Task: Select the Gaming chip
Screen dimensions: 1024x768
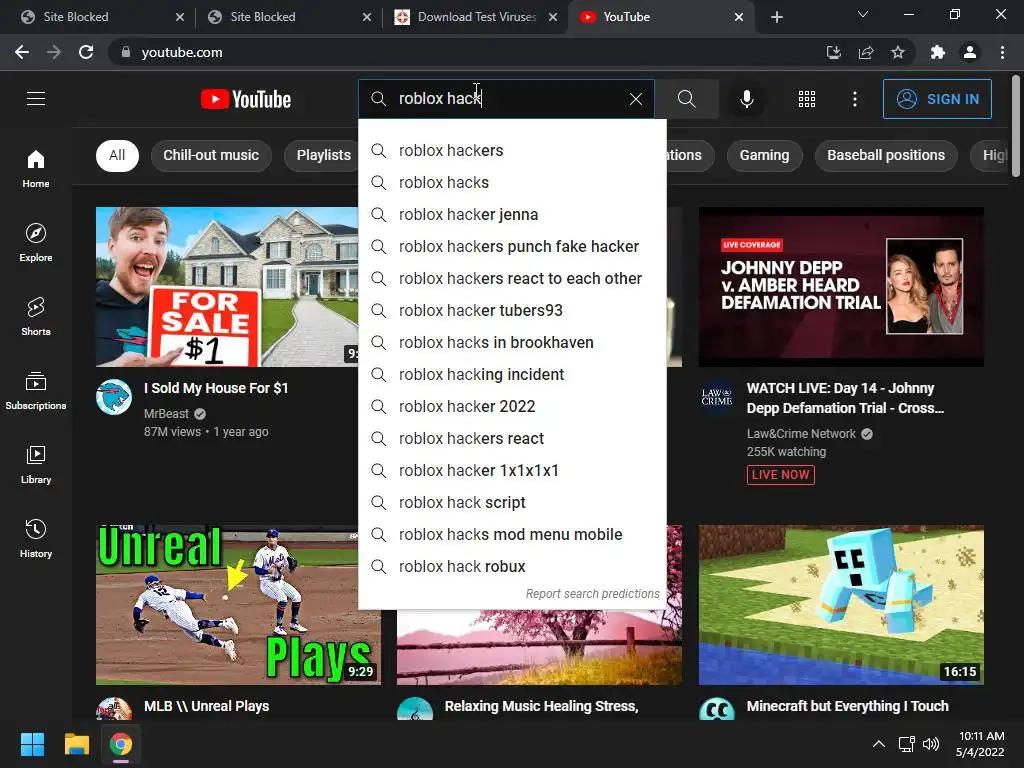Action: 764,155
